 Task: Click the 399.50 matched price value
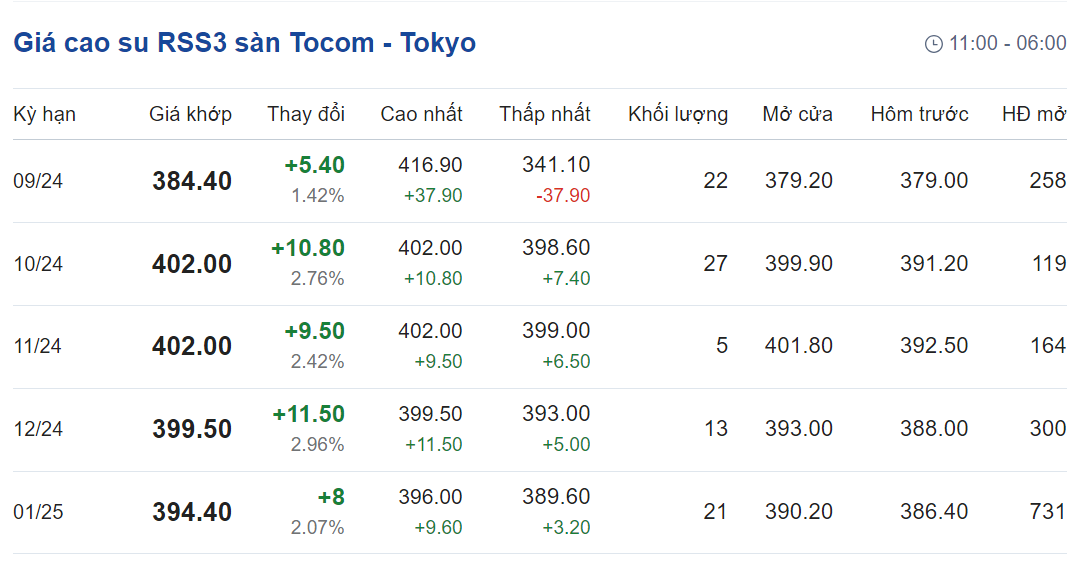[192, 429]
